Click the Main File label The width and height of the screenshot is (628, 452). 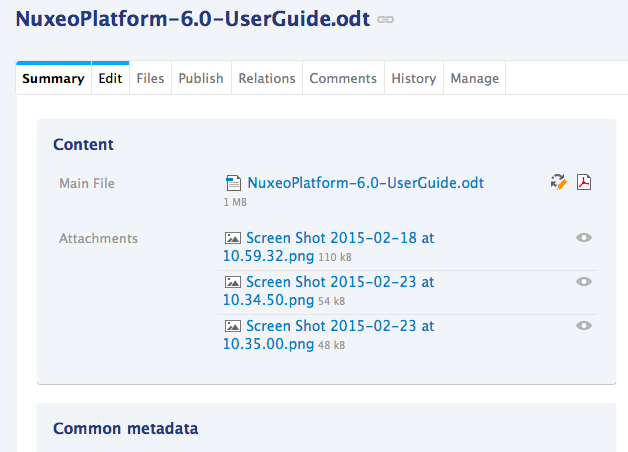pos(87,183)
